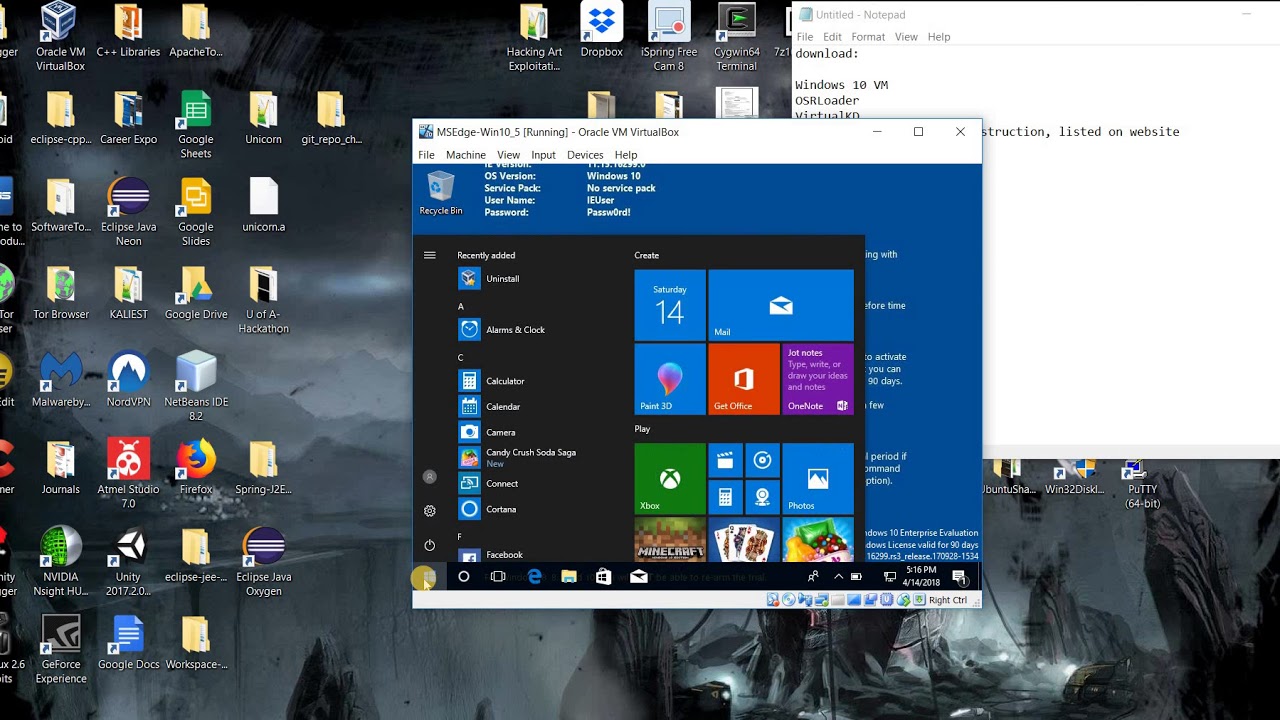Open Google Sheets desktop shortcut
The image size is (1280, 720).
pyautogui.click(x=196, y=125)
